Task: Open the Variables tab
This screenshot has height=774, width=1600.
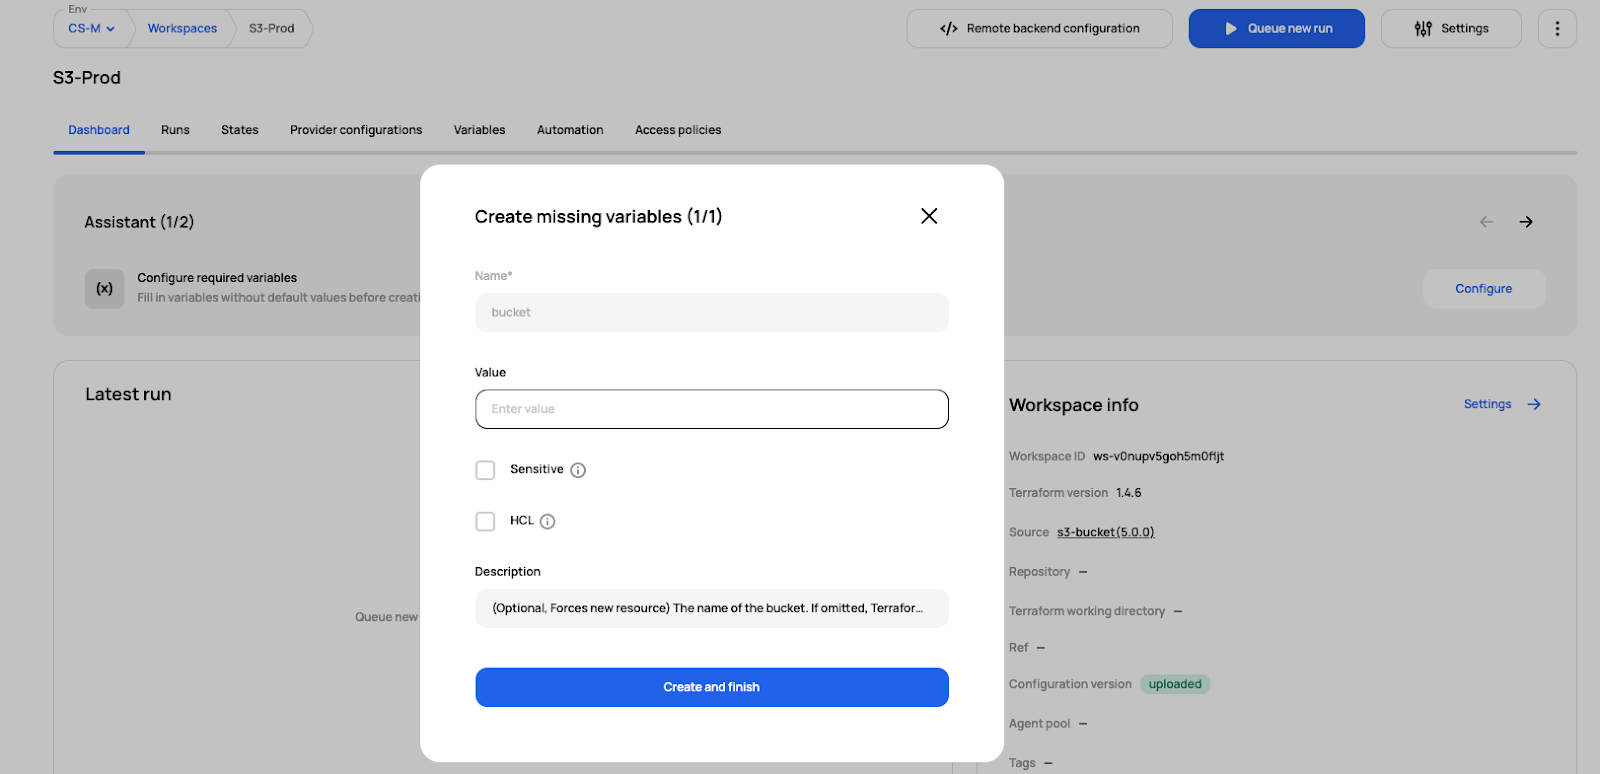Action: tap(479, 130)
